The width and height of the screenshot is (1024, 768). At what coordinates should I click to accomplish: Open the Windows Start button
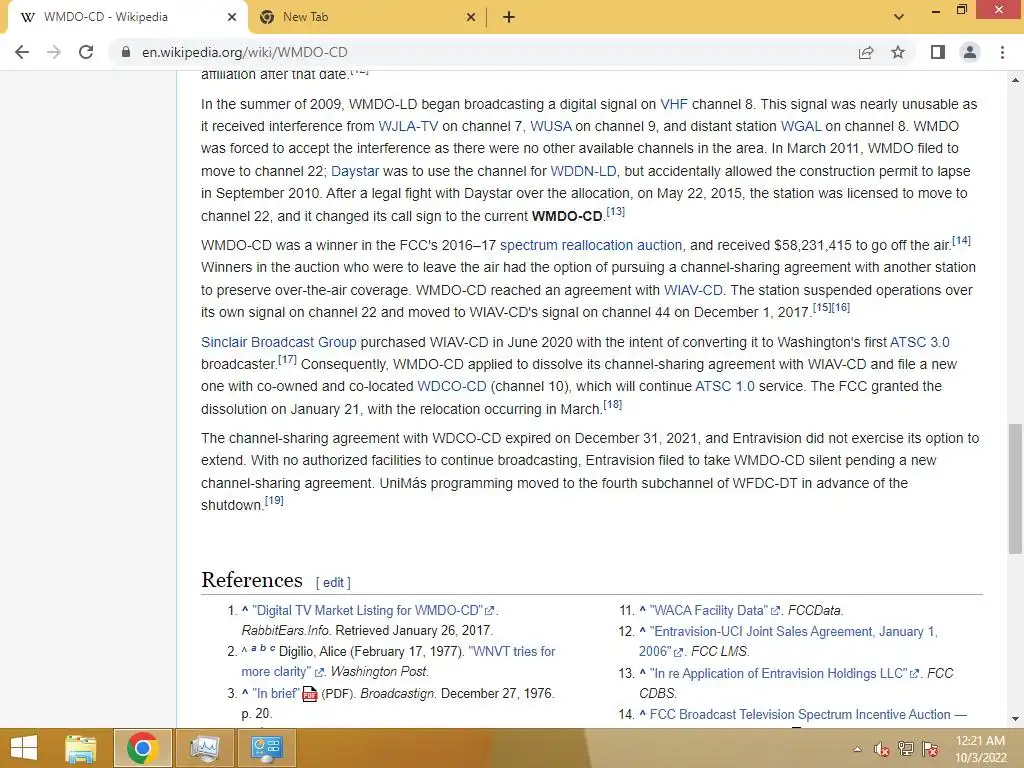pos(24,748)
